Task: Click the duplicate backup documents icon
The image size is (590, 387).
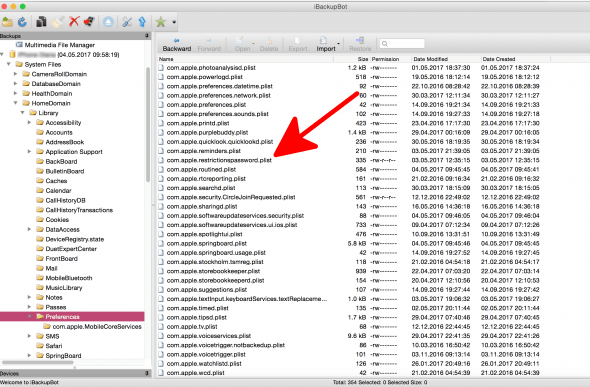Action: [41, 22]
